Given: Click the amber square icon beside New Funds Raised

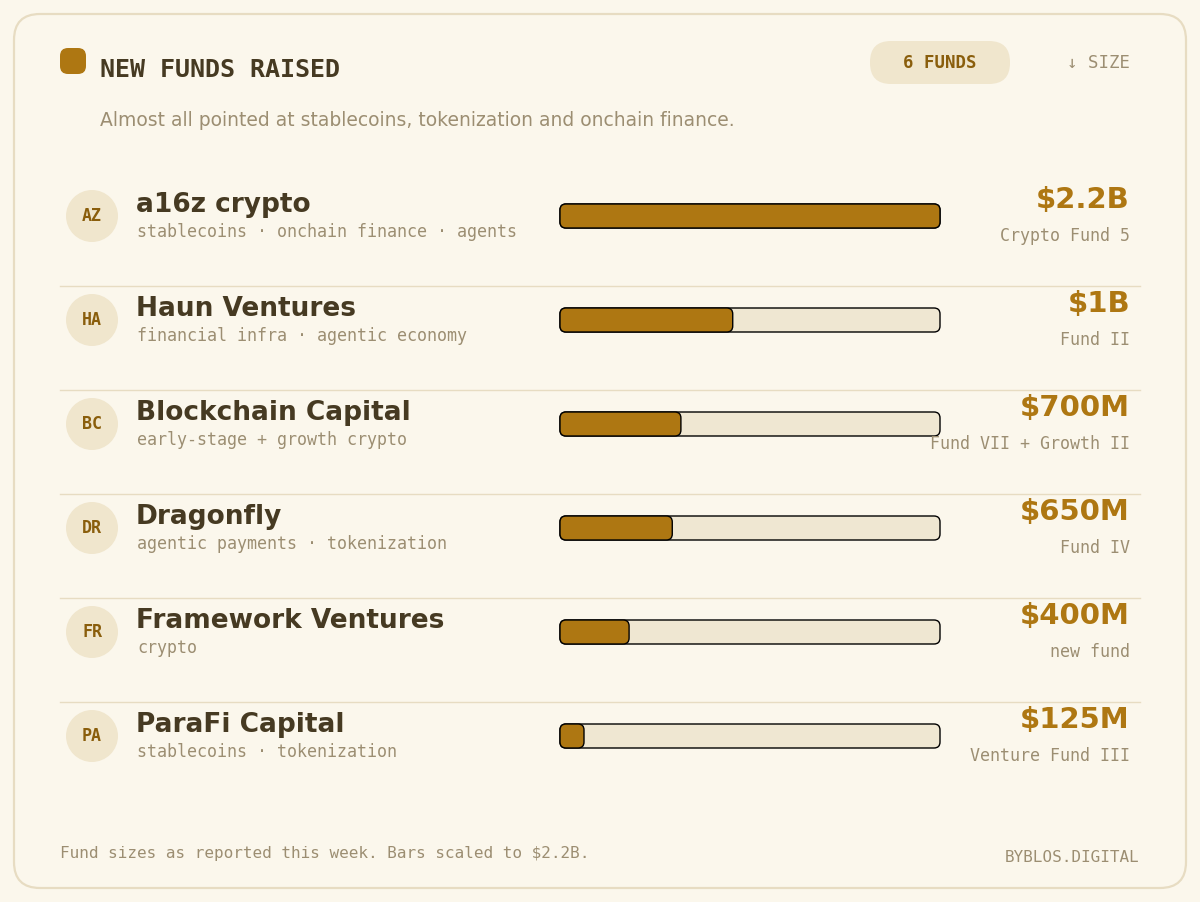Looking at the screenshot, I should coord(73,61).
